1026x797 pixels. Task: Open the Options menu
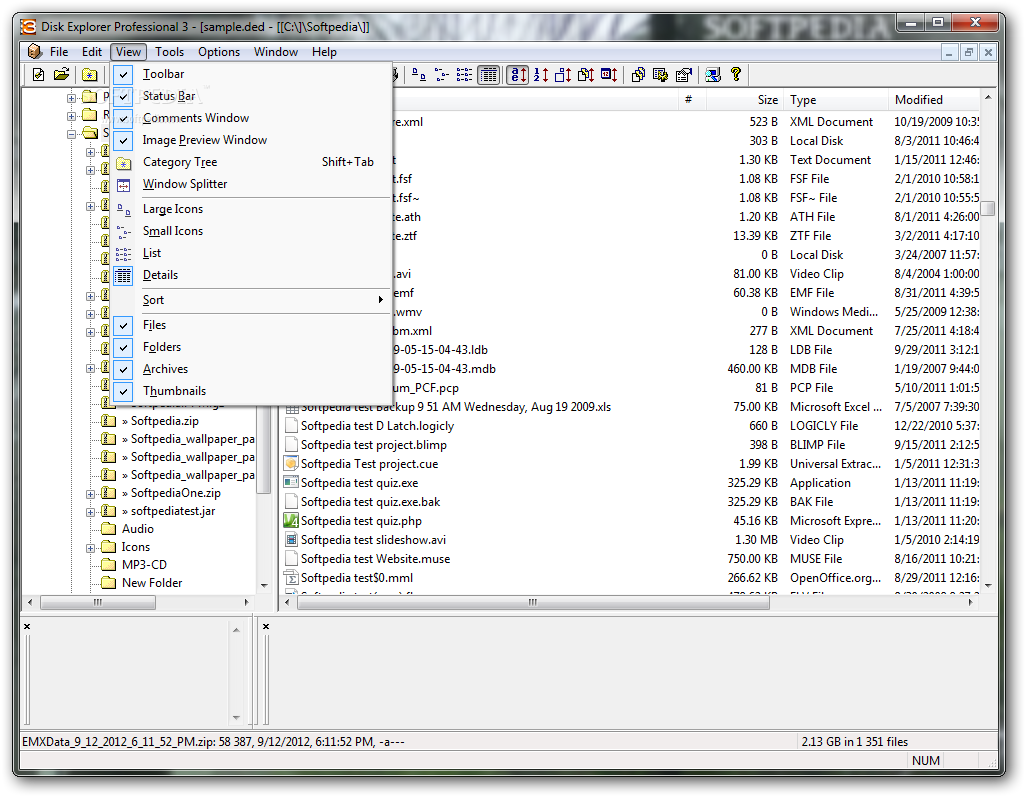(x=219, y=52)
